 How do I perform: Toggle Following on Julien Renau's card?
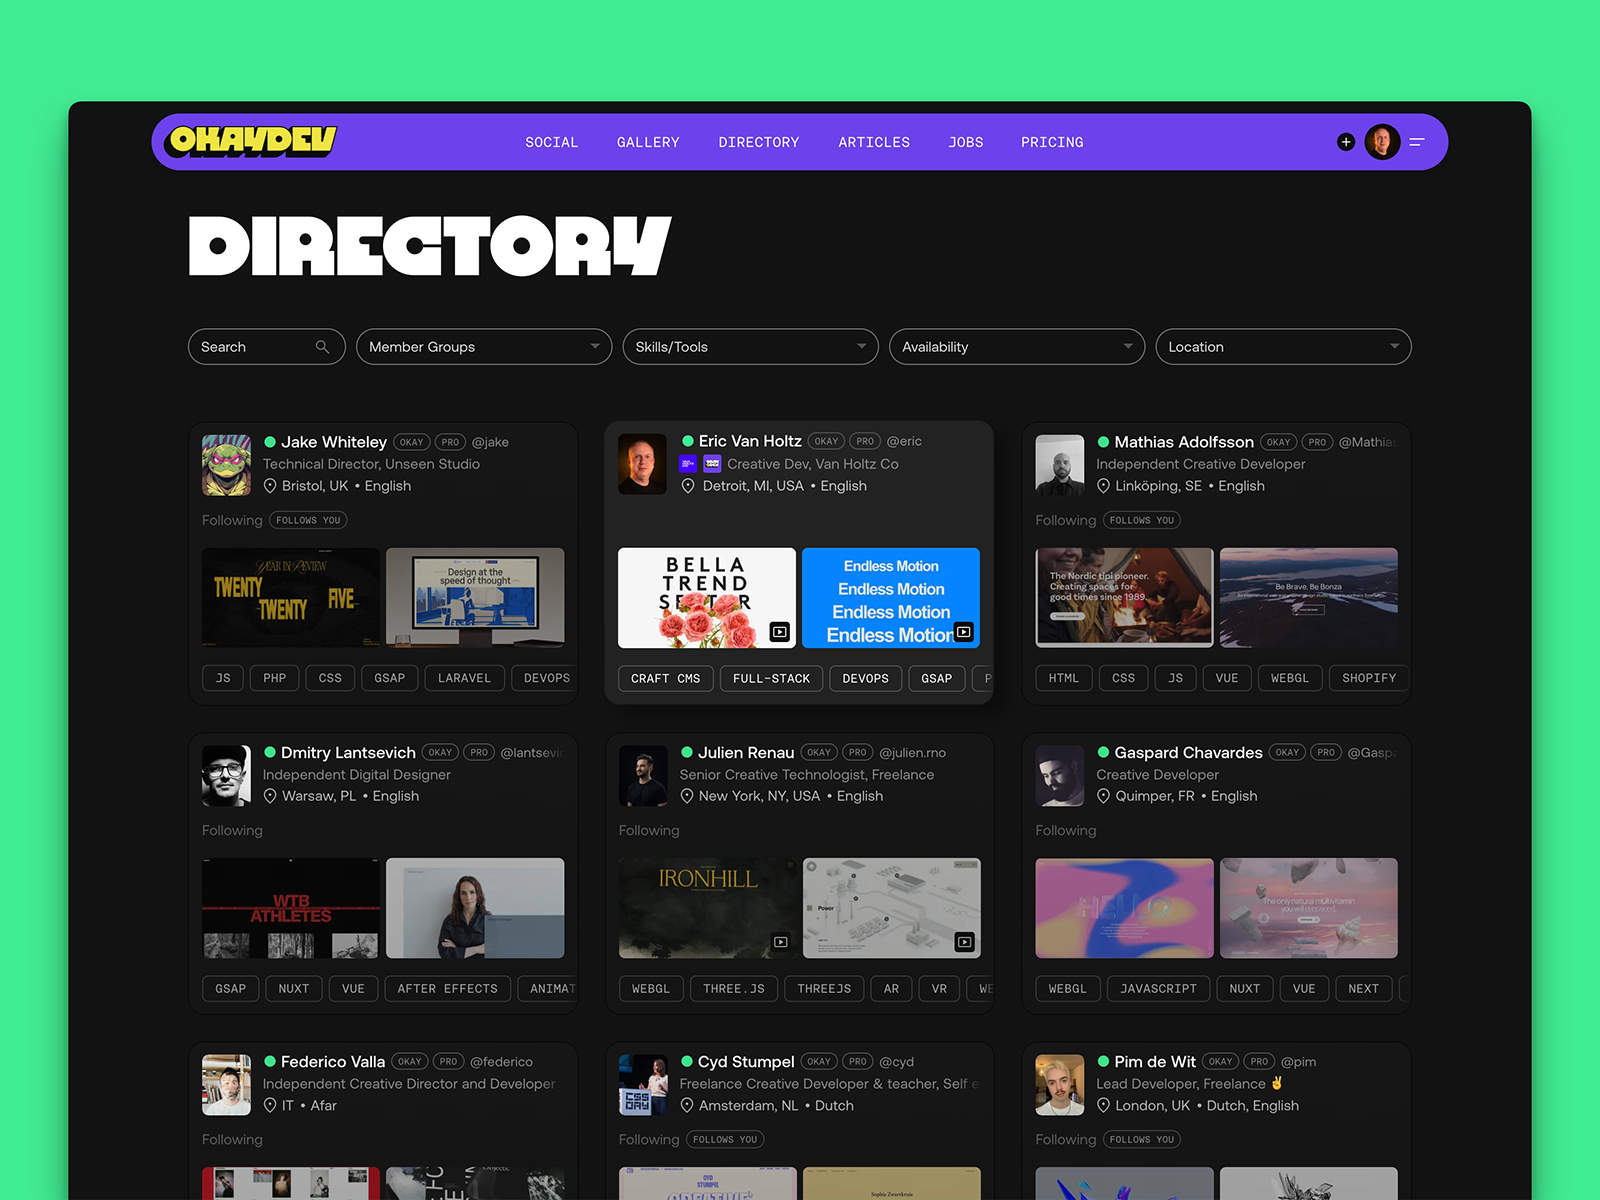649,830
